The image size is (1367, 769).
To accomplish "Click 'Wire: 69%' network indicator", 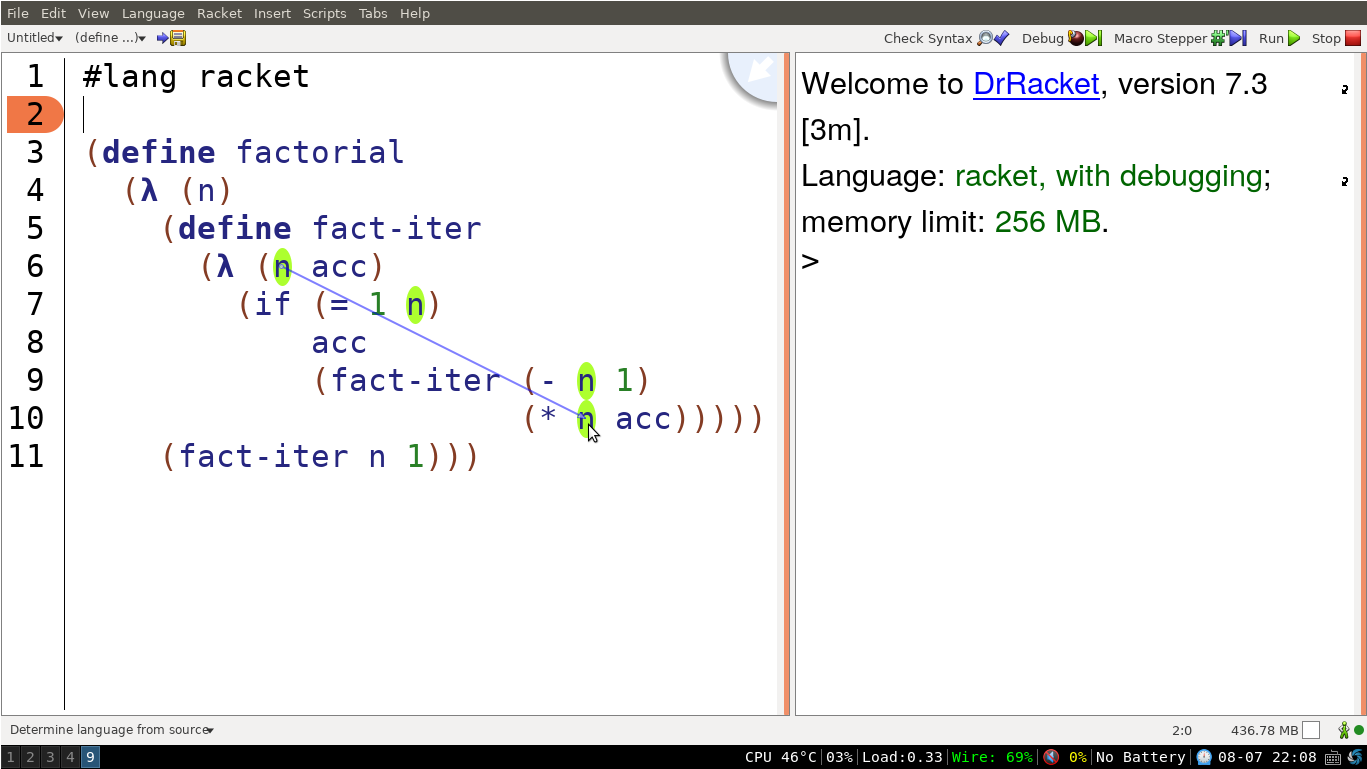I will [992, 757].
